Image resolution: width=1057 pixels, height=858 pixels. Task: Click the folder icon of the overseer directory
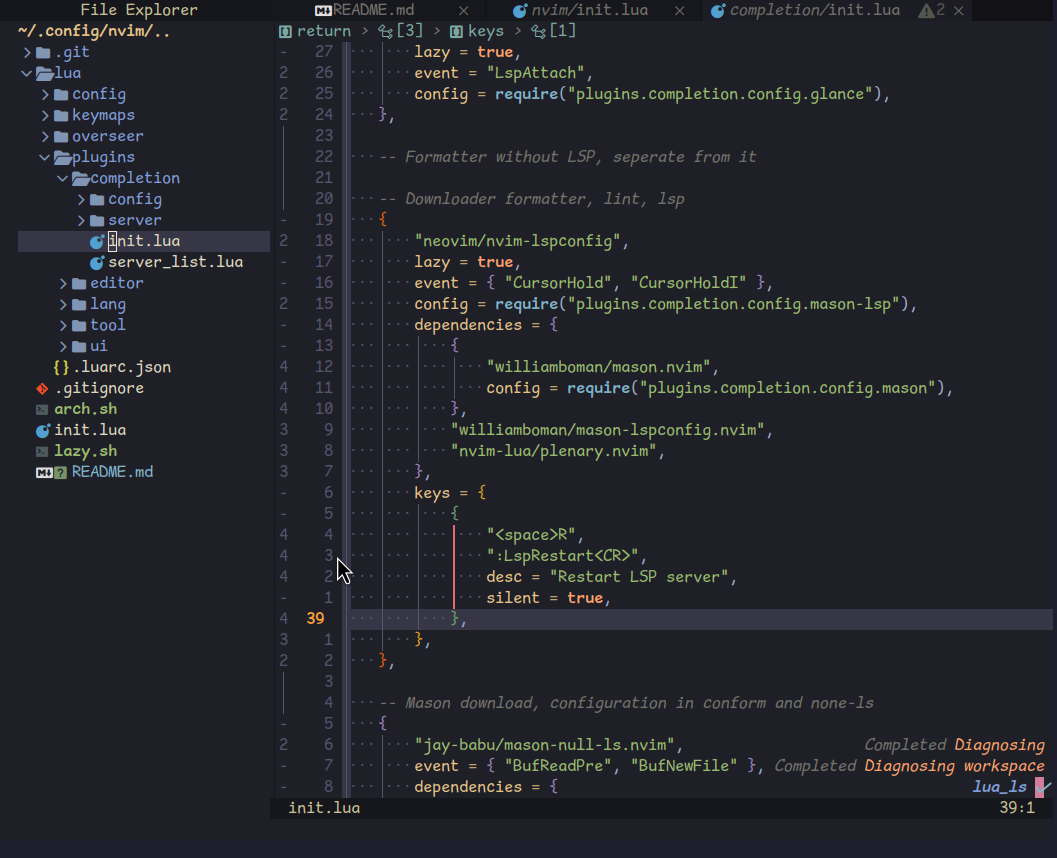pos(60,136)
